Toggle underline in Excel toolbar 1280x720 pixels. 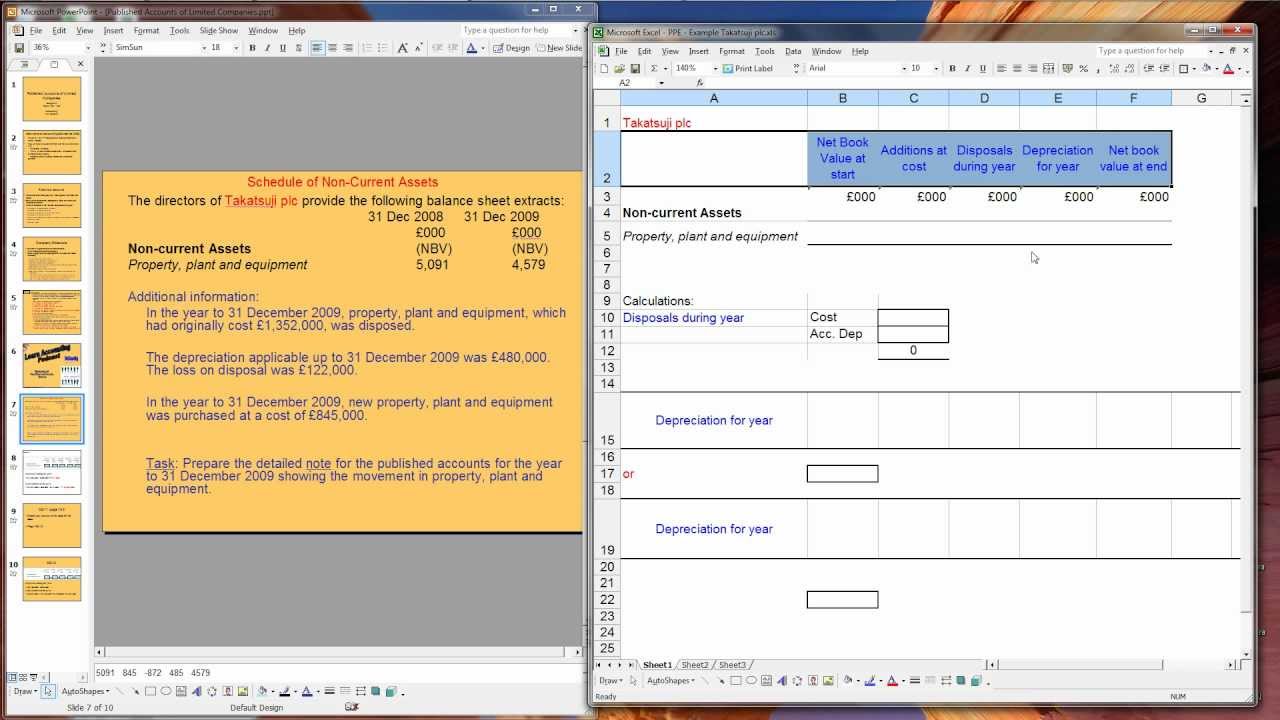[x=982, y=68]
